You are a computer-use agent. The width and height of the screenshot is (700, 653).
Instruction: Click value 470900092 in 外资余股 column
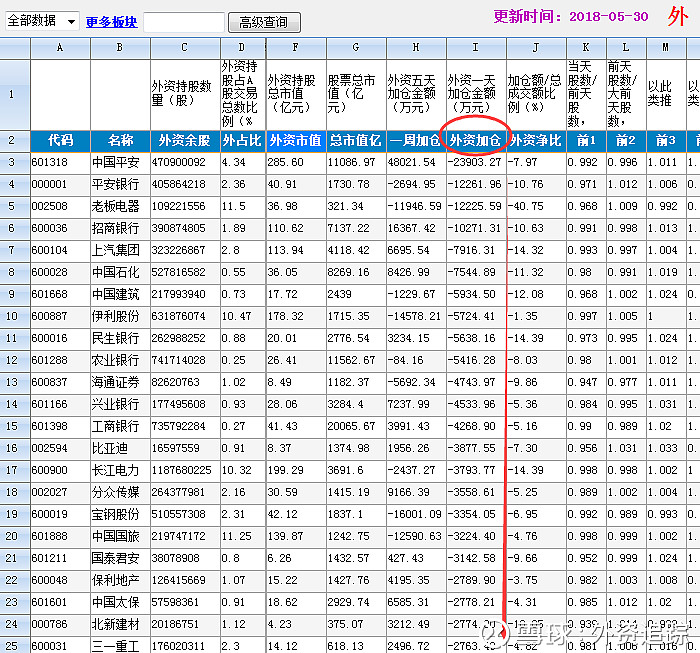tap(179, 162)
